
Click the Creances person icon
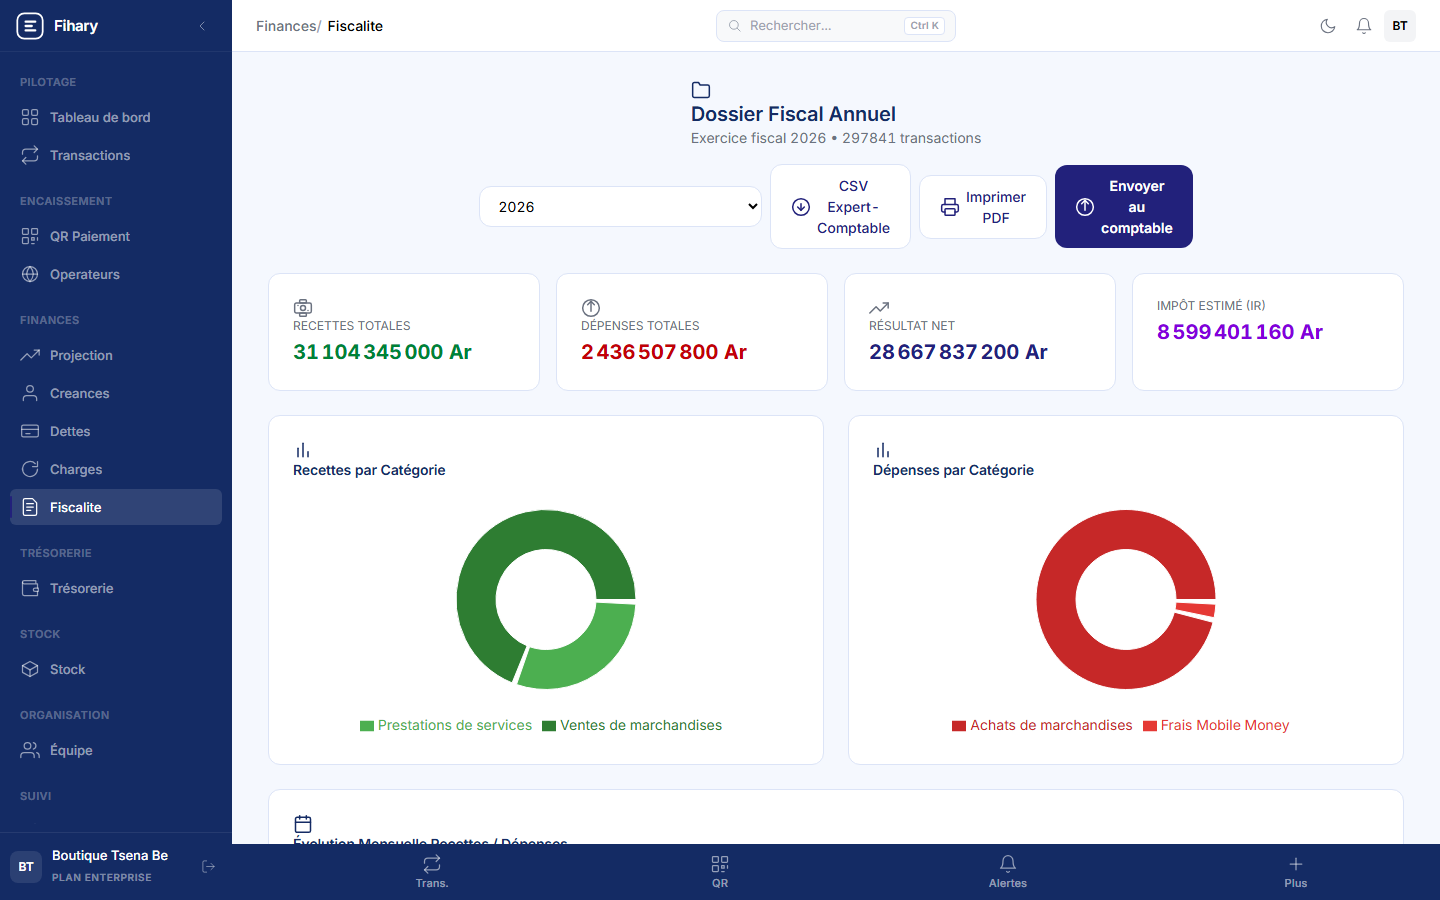tap(30, 393)
